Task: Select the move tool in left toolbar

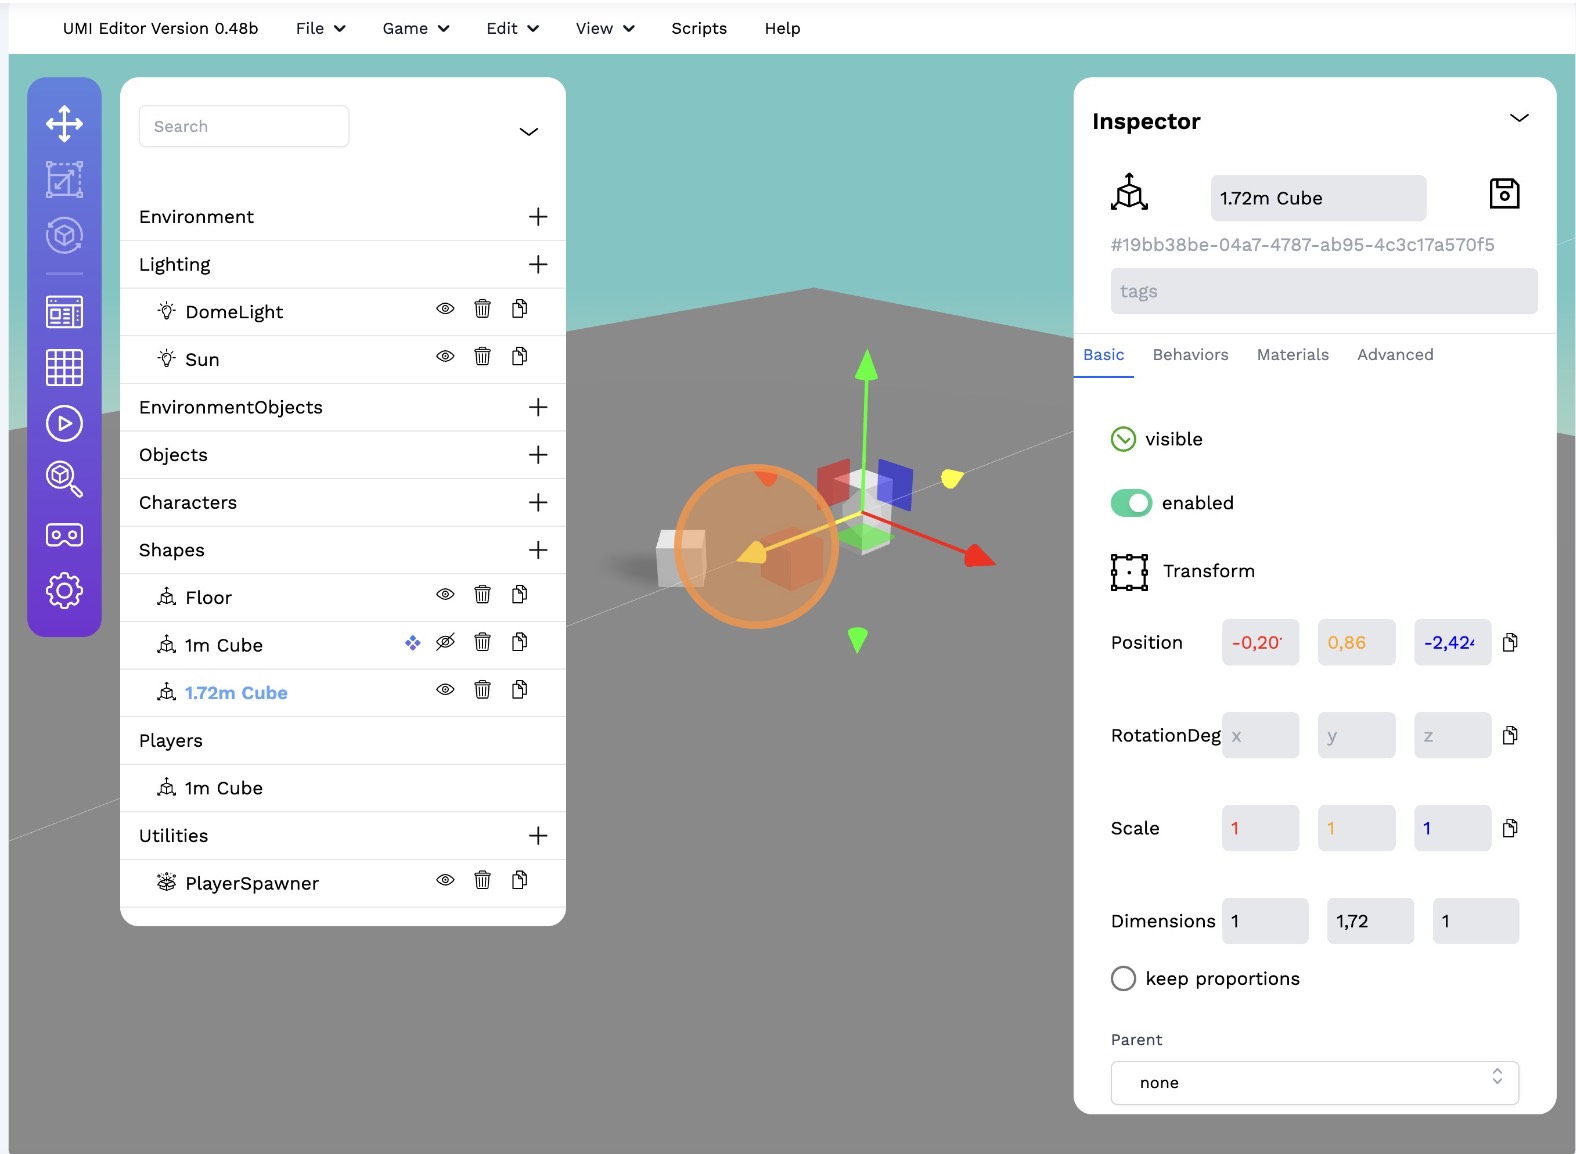Action: (x=64, y=124)
